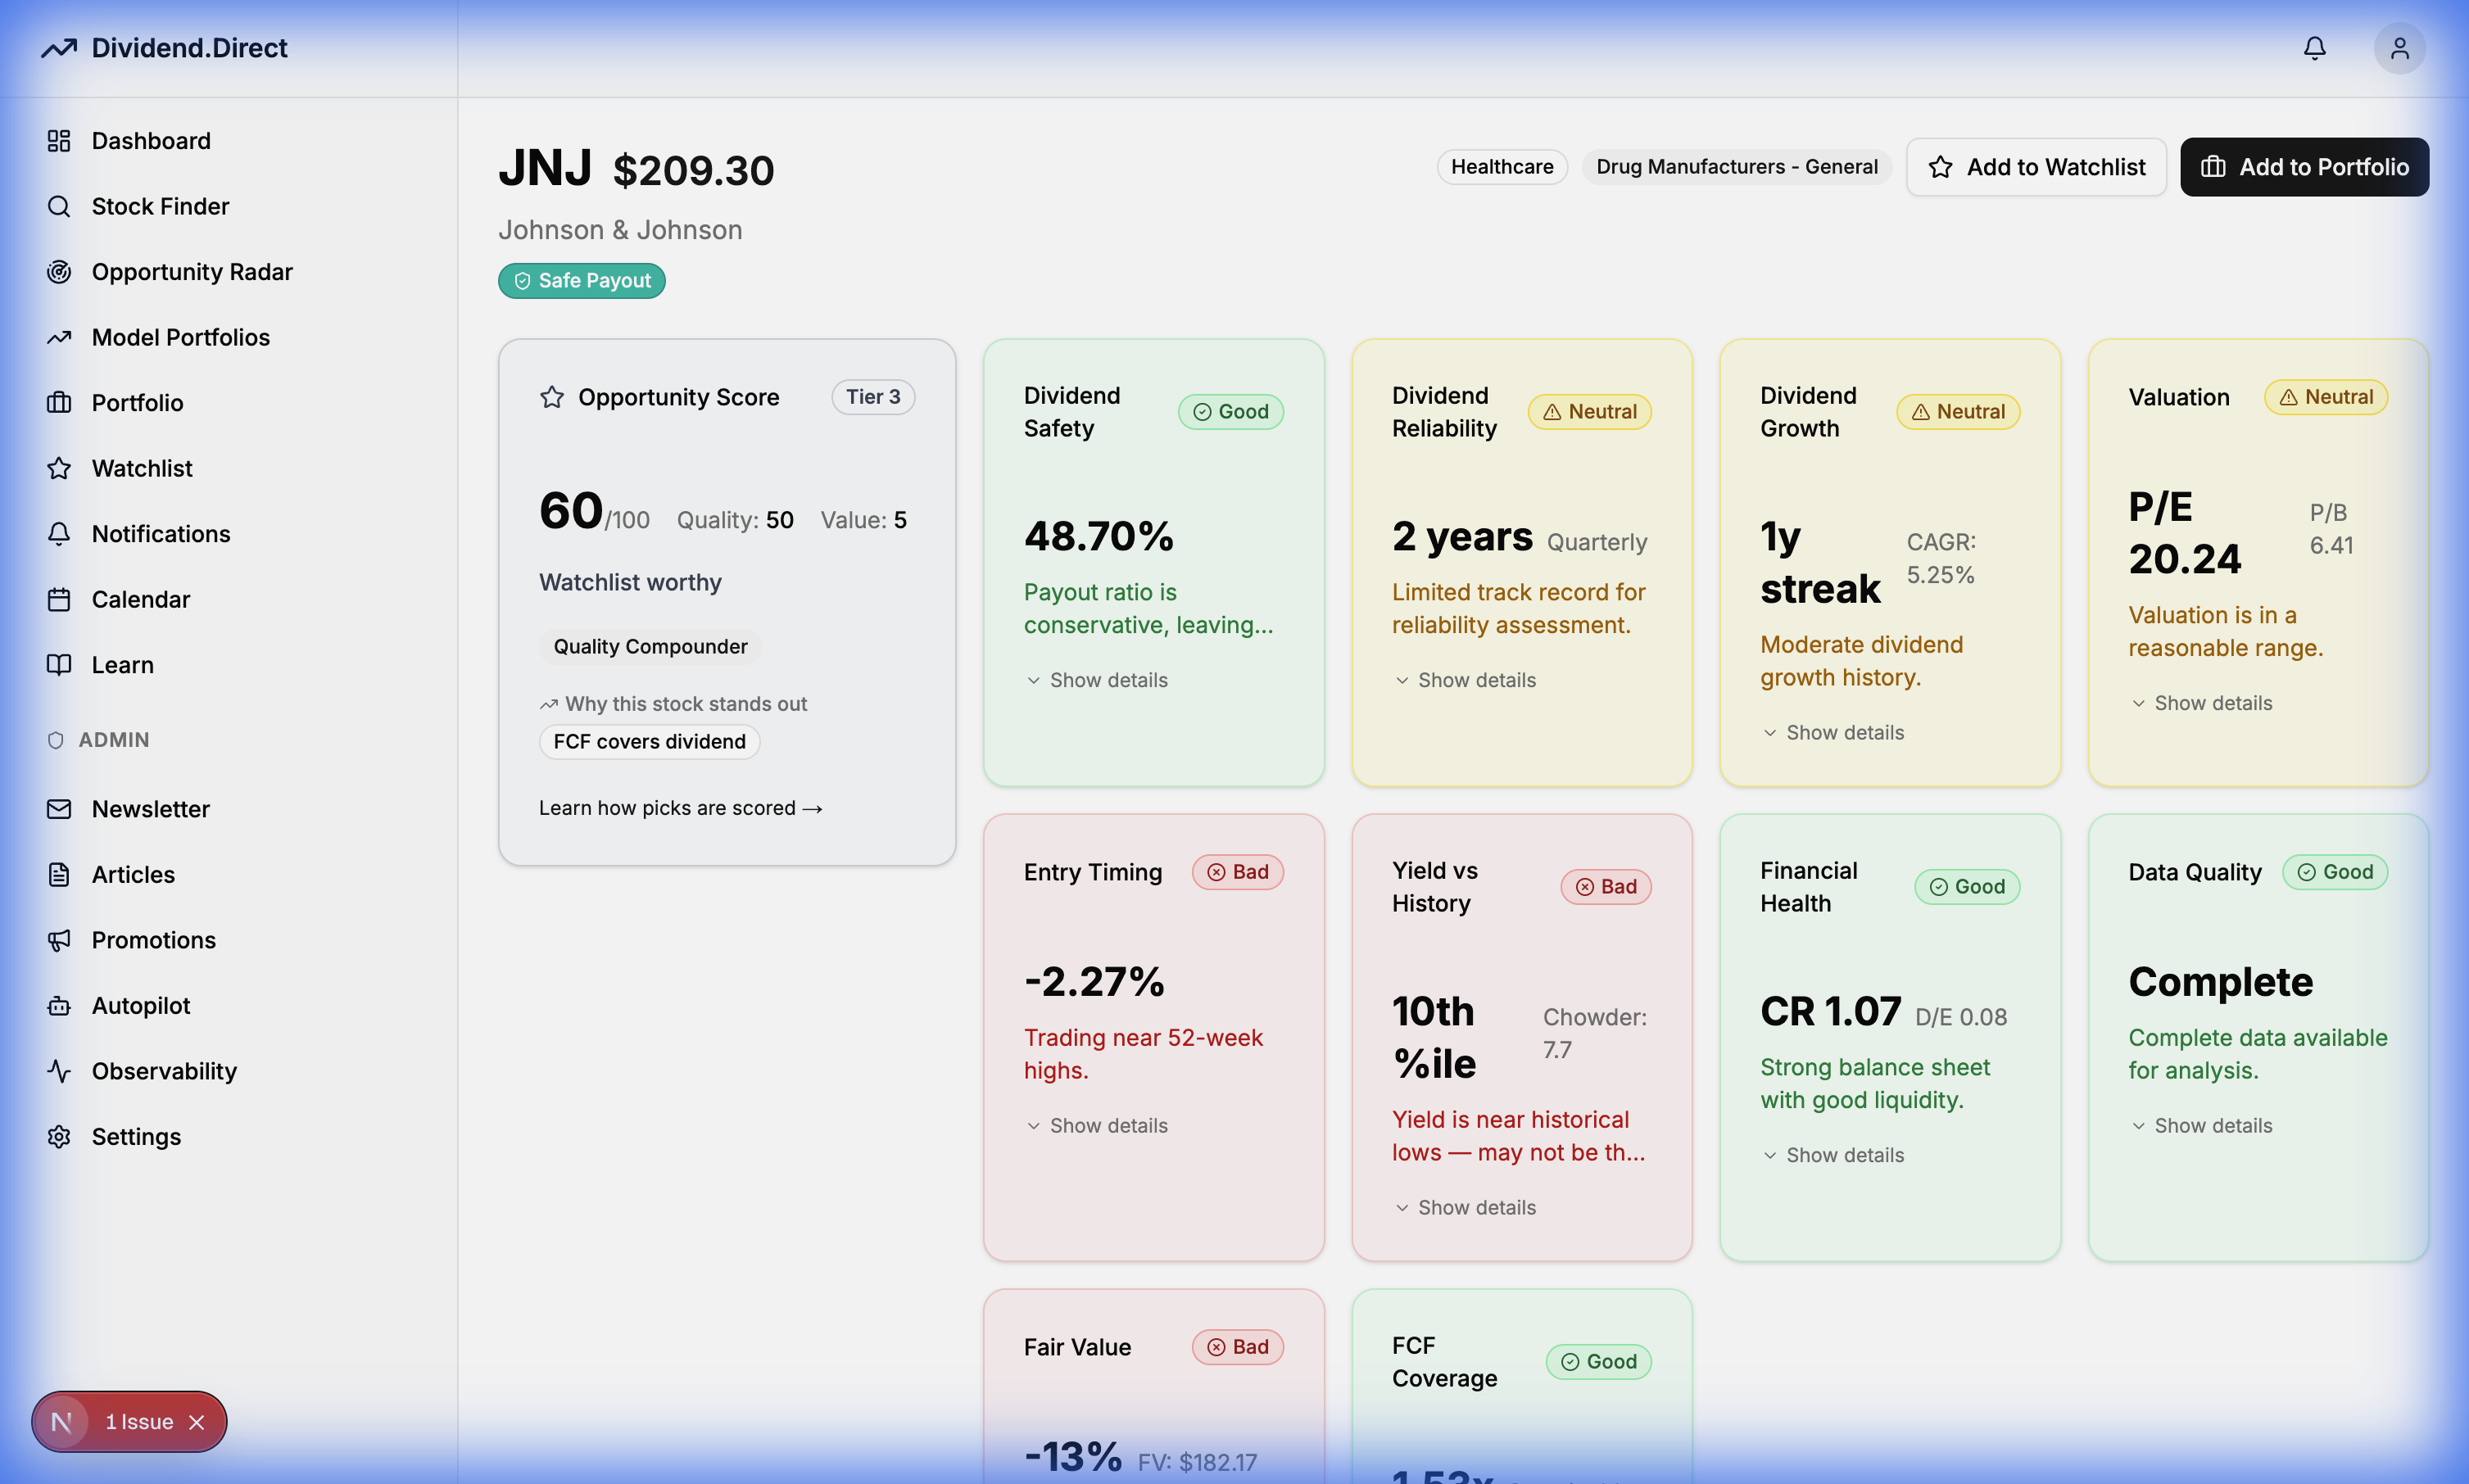The width and height of the screenshot is (2469, 1484).
Task: Open Settings from the sidebar menu
Action: pos(137,1136)
